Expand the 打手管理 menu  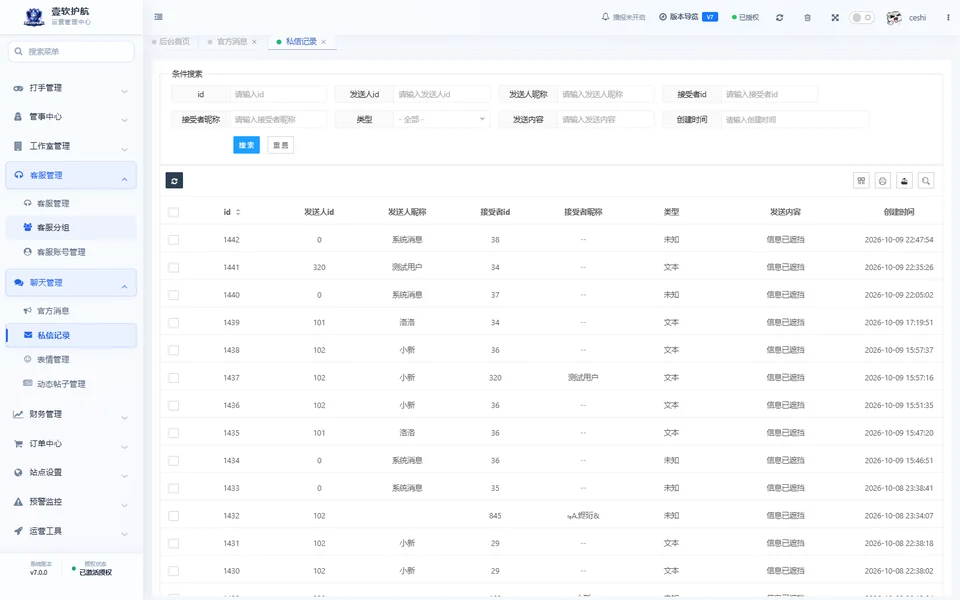[71, 88]
